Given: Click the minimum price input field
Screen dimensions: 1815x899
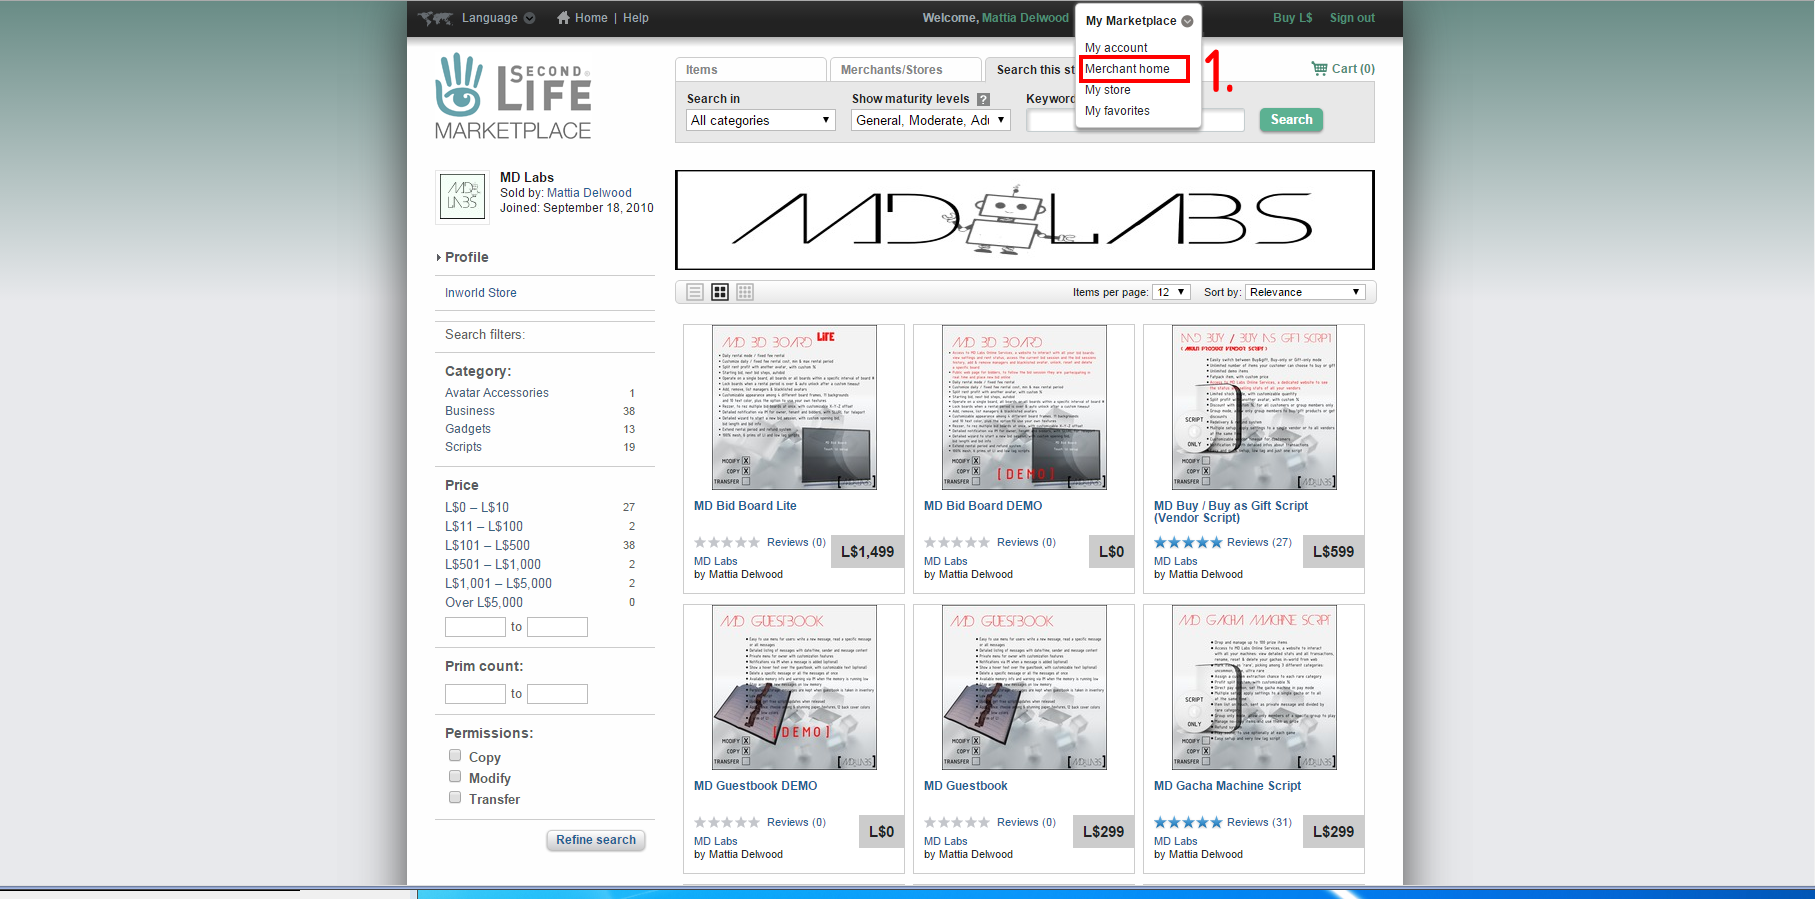Looking at the screenshot, I should tap(475, 627).
